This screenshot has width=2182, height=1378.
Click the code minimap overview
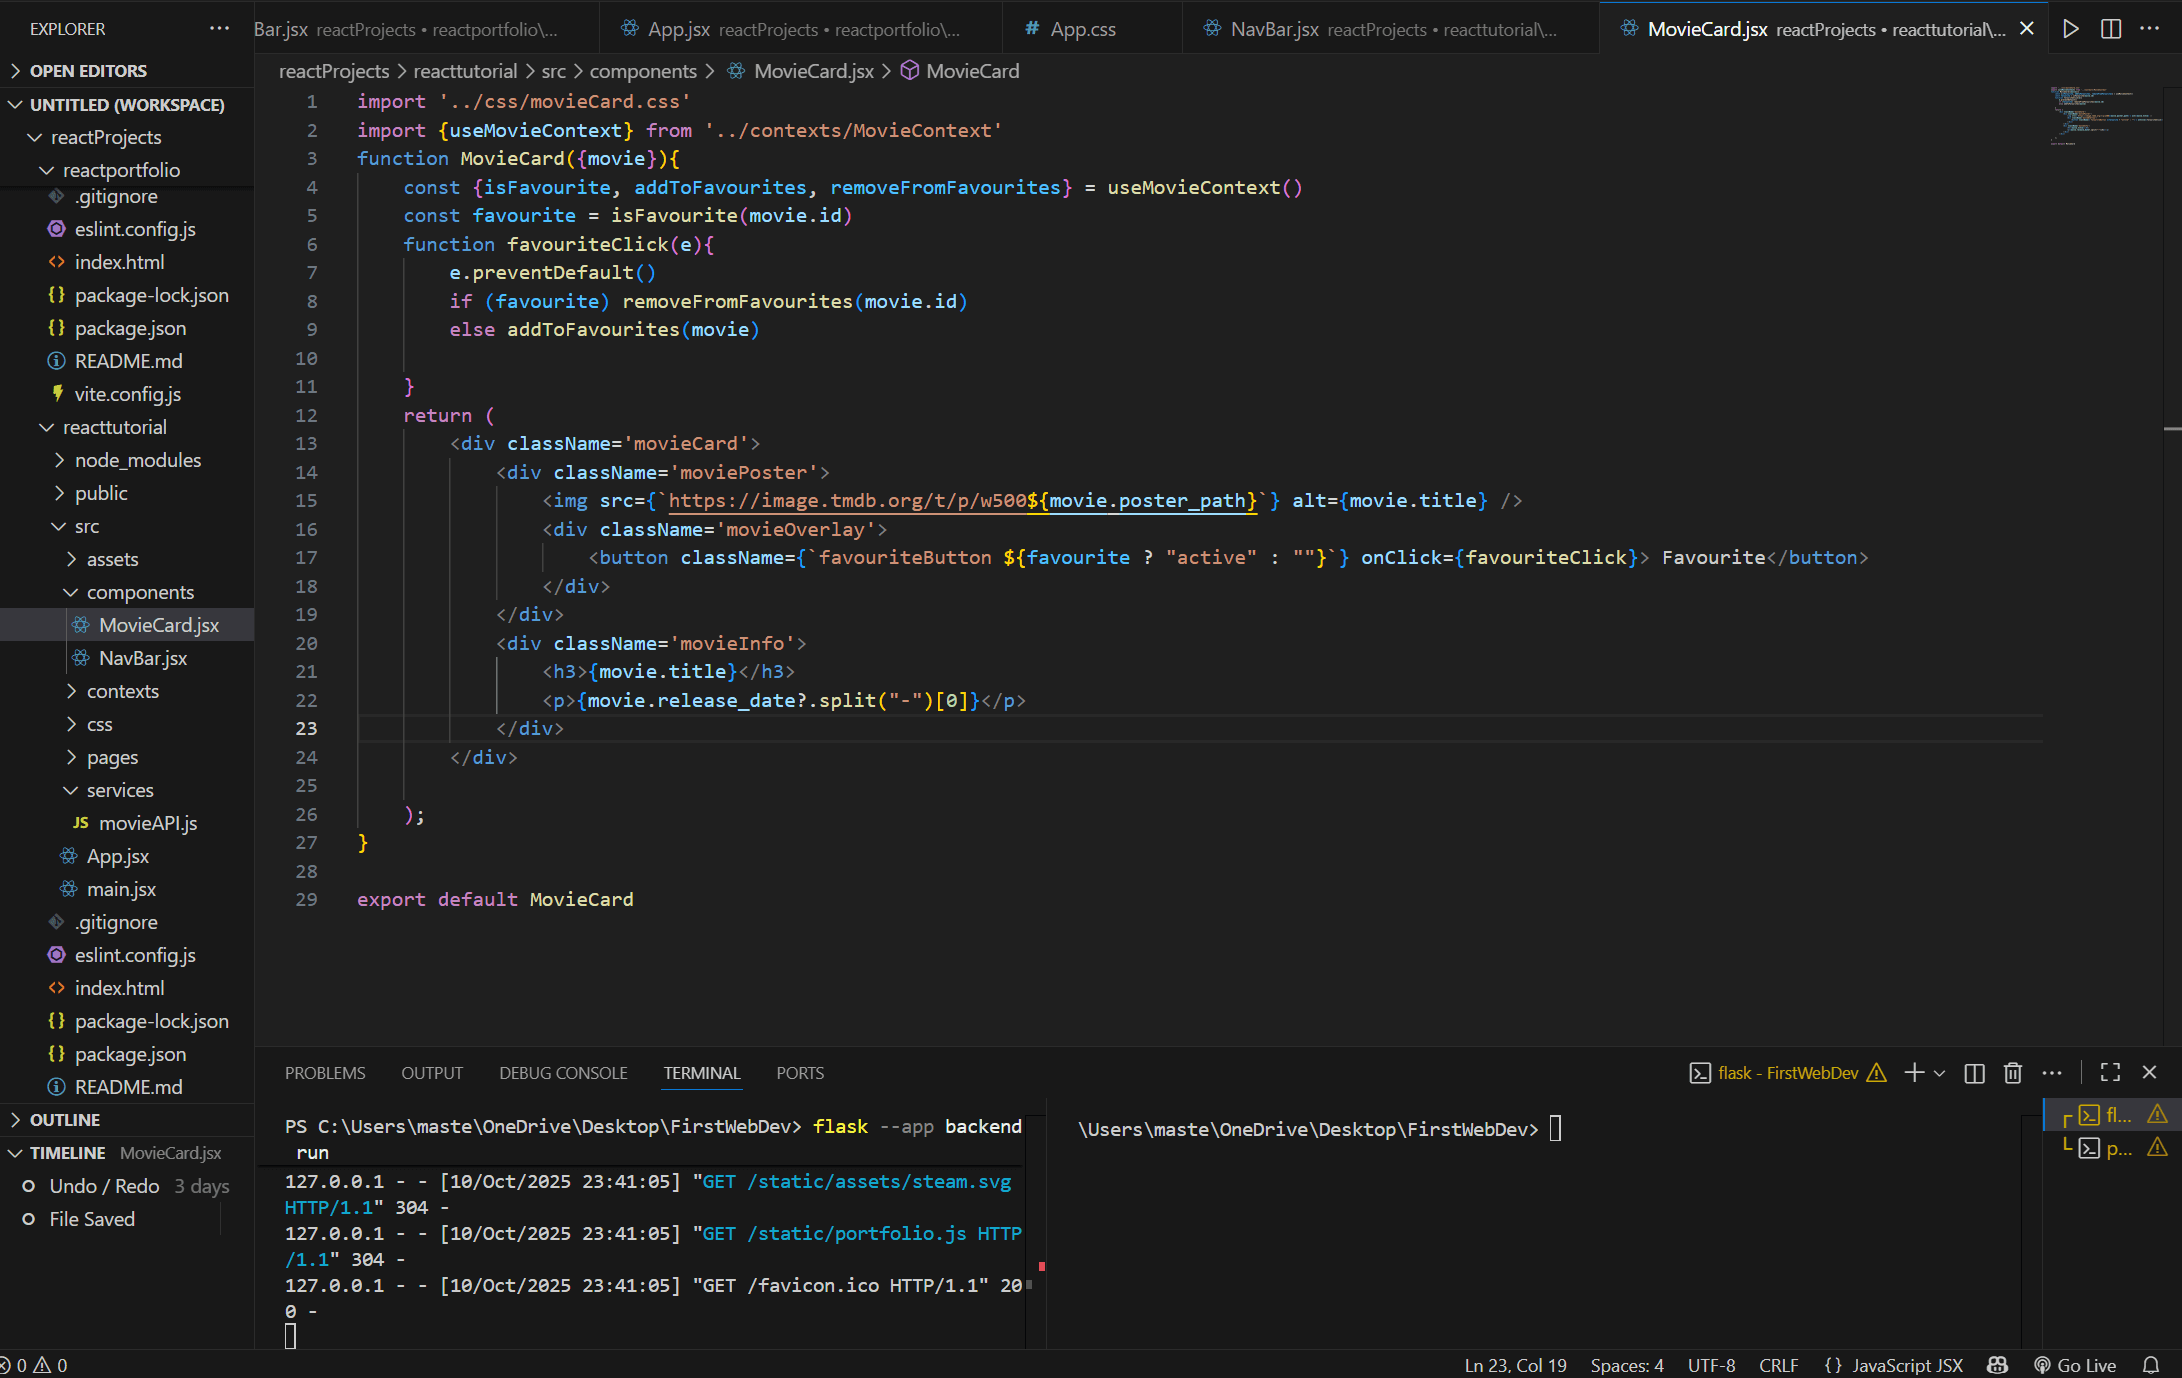[2105, 115]
